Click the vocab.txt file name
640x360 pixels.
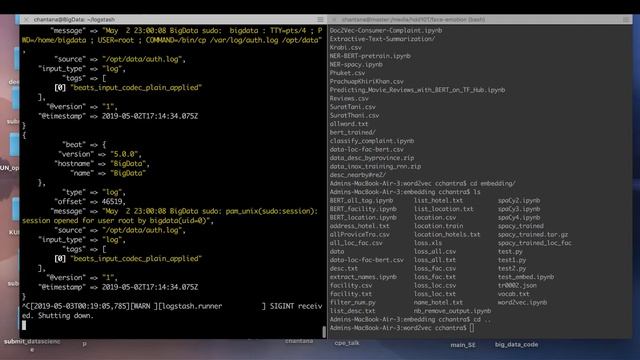coord(513,294)
